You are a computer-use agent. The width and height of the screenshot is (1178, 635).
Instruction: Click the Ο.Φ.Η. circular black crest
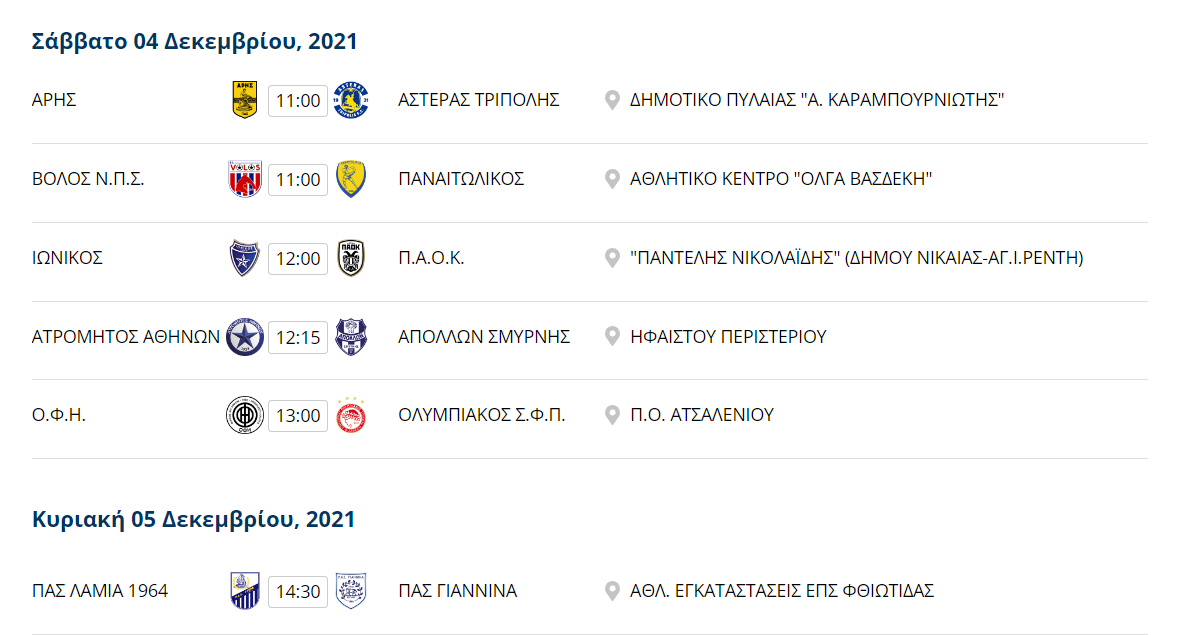(x=245, y=415)
